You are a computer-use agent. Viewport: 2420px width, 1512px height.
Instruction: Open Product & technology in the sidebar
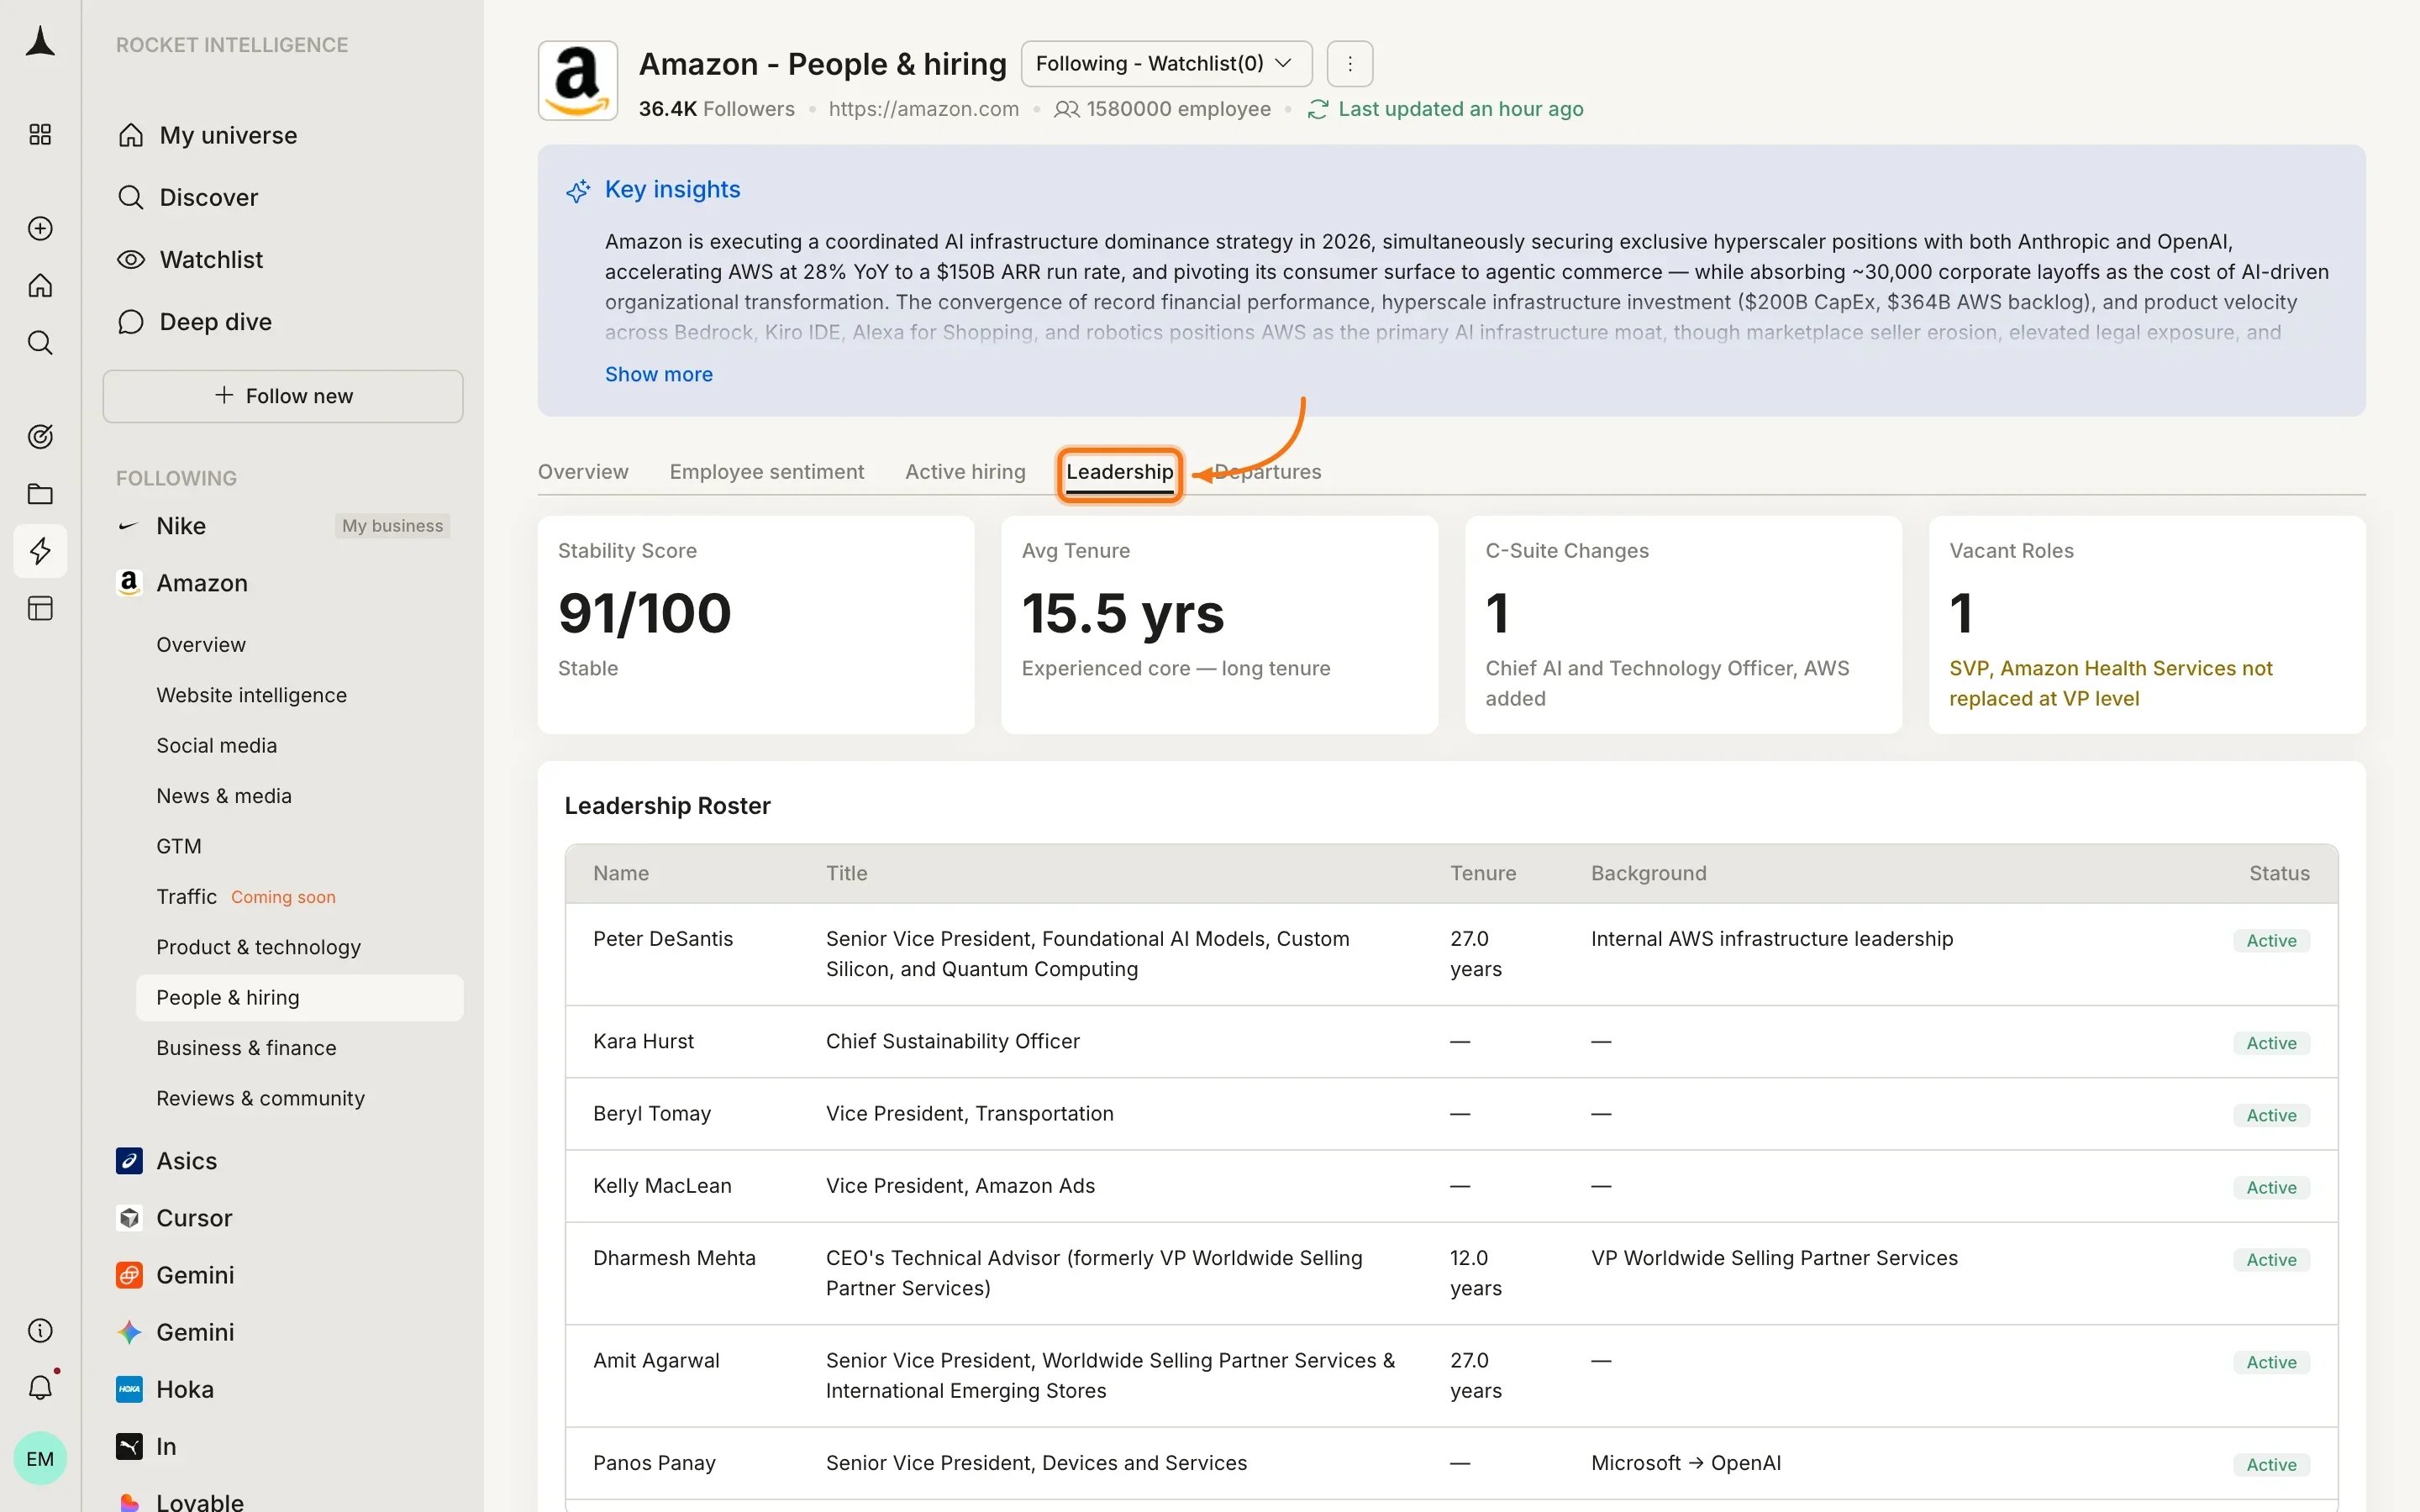(x=258, y=947)
